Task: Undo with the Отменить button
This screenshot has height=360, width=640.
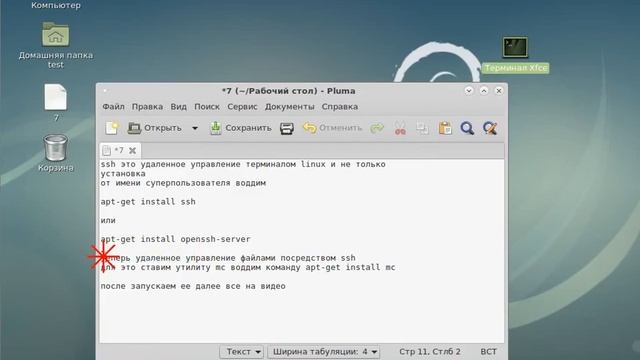Action: tap(332, 128)
